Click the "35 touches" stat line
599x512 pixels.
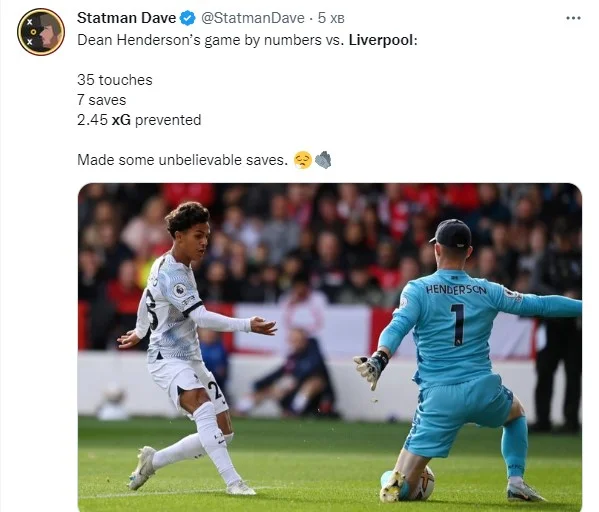tap(115, 80)
